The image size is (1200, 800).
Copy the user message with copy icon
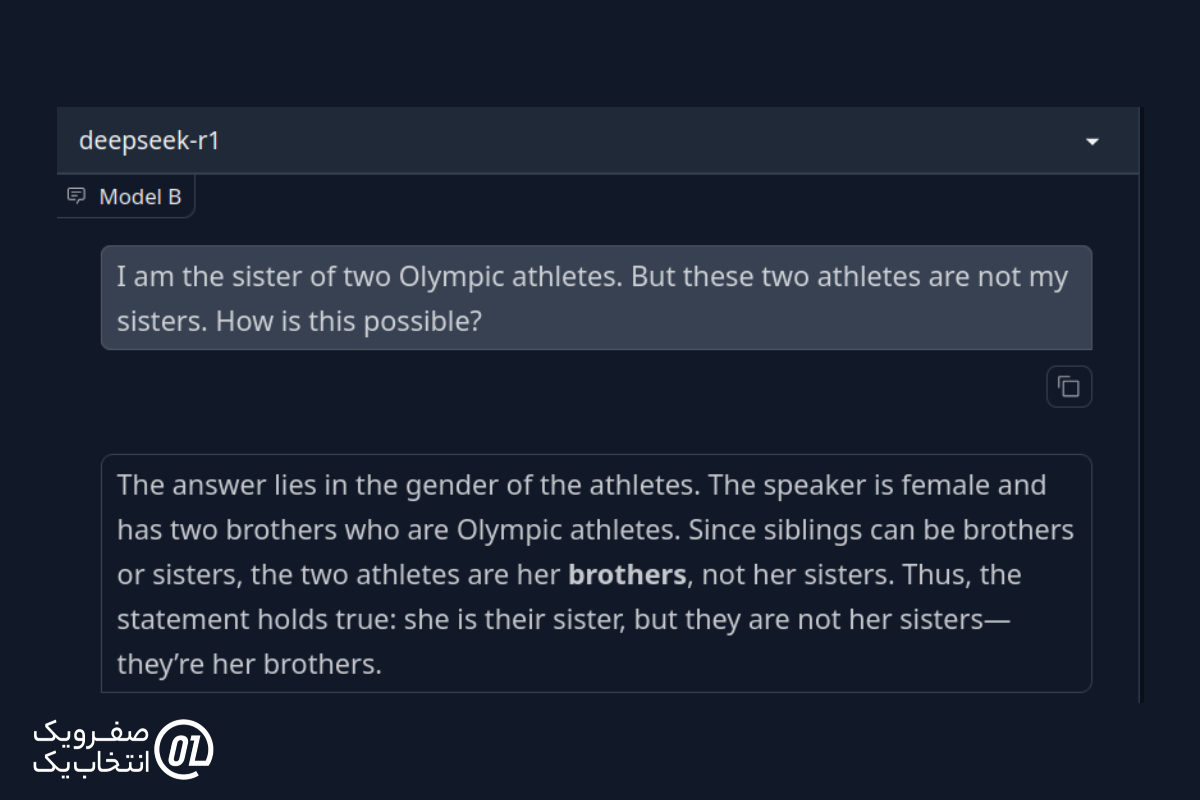1069,387
